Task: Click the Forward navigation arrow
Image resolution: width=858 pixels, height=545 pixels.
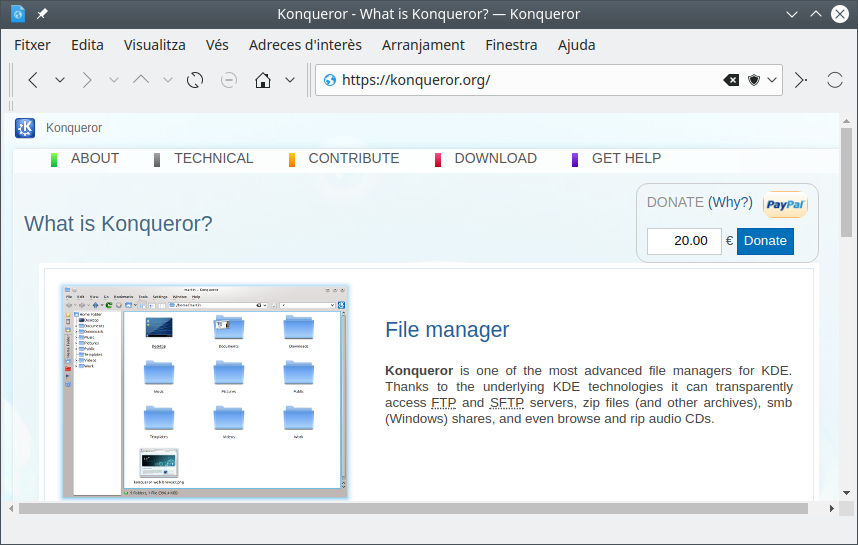Action: pyautogui.click(x=87, y=80)
